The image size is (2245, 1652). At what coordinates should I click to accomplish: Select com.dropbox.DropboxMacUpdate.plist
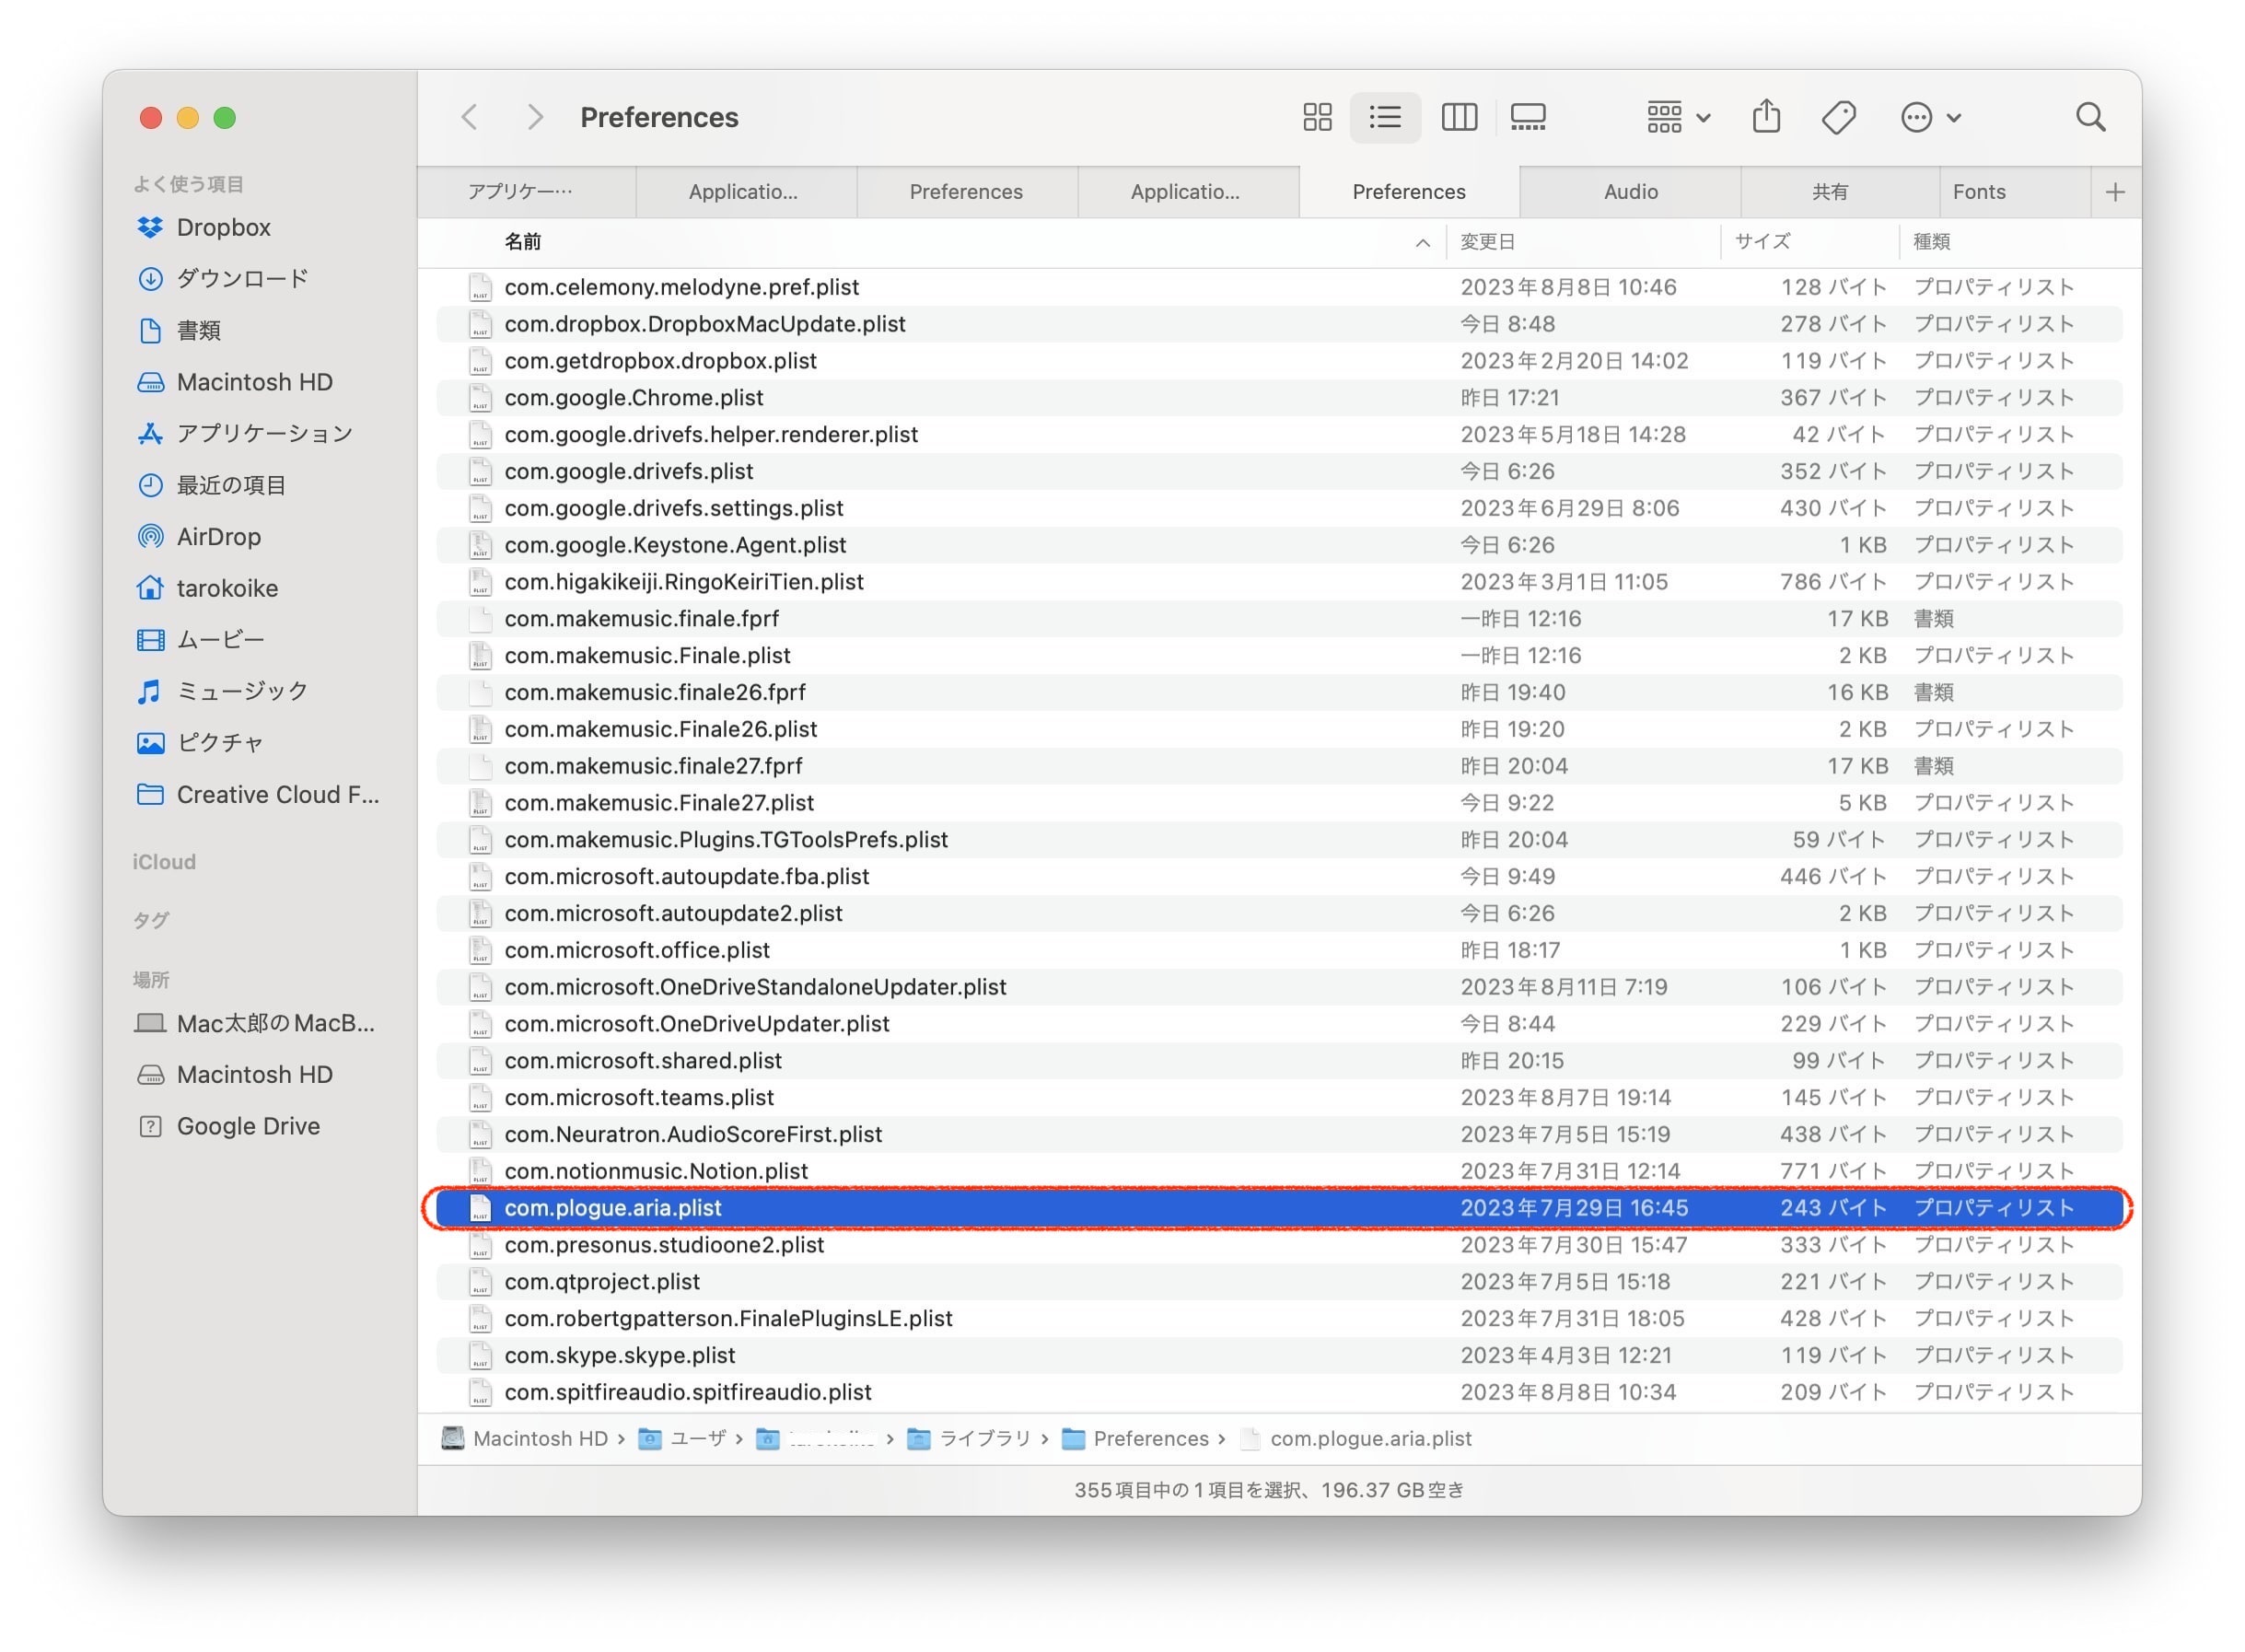(1279, 324)
